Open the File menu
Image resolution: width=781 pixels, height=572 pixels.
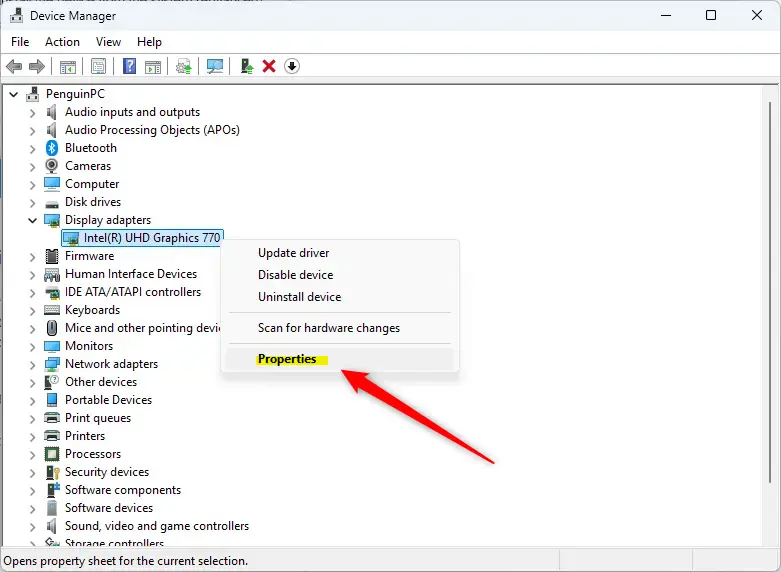point(20,42)
